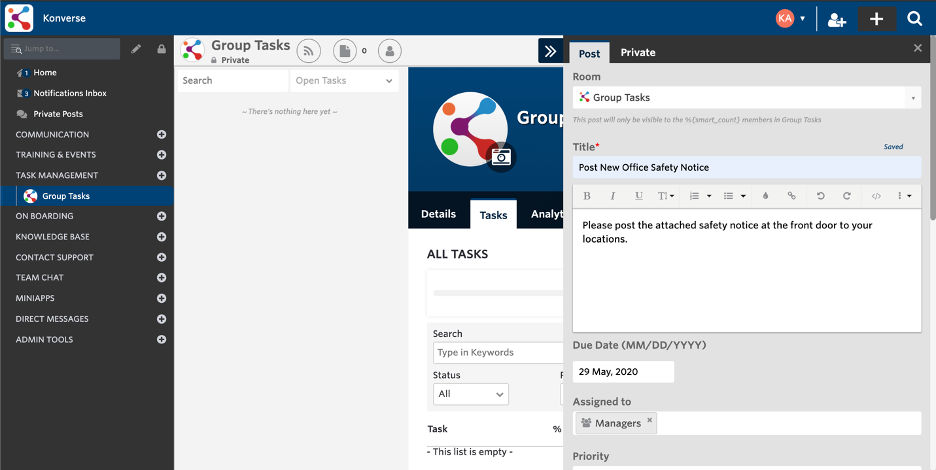Click the Due Date input field
936x470 pixels.
(623, 372)
